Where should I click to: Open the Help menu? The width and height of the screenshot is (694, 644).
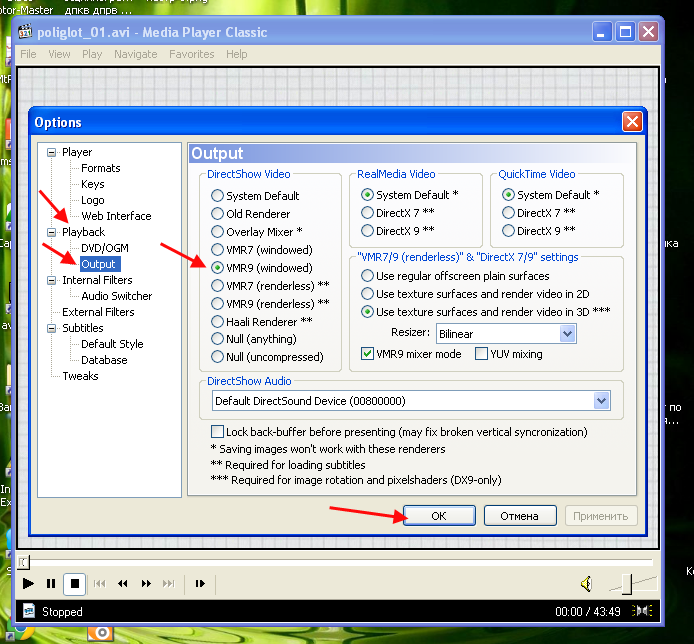[x=237, y=54]
